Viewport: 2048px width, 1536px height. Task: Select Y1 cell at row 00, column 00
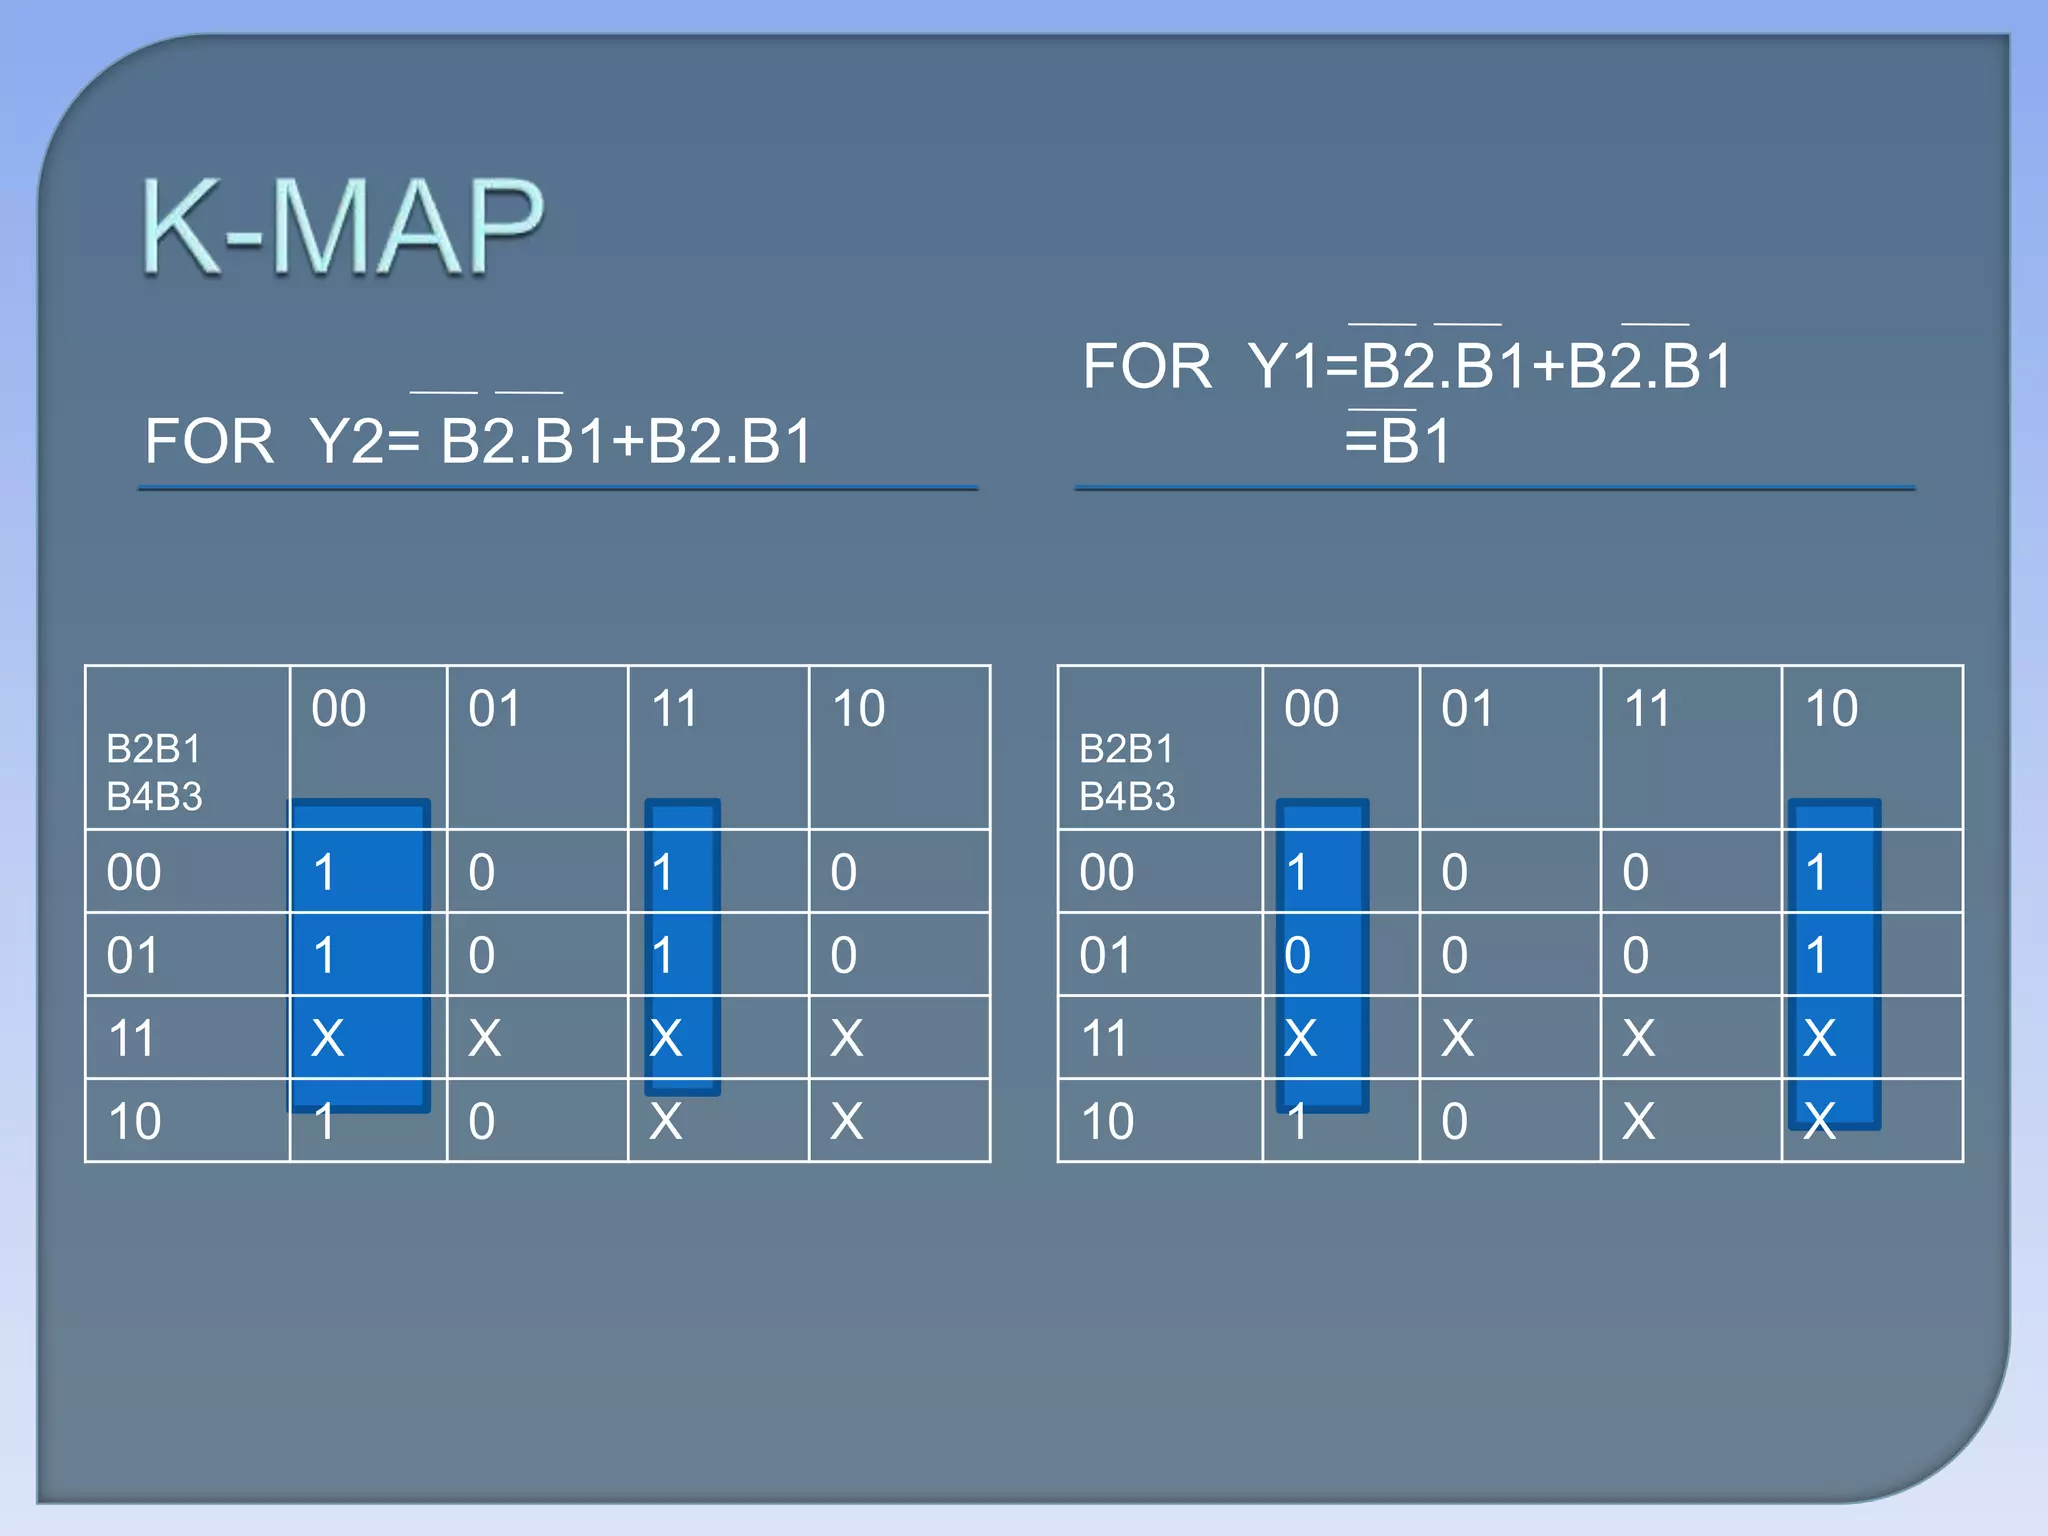point(1341,871)
